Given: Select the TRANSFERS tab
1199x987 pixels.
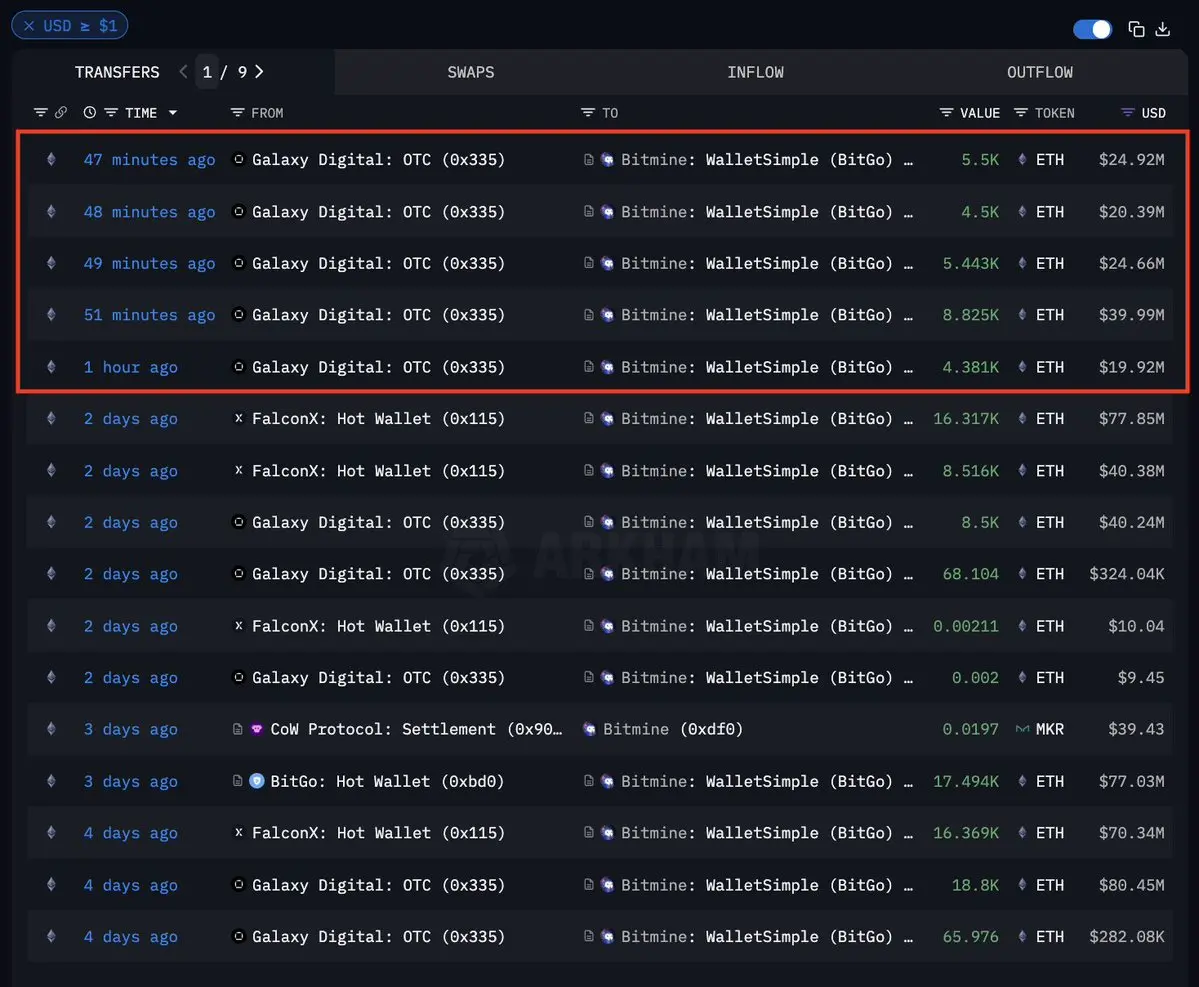Looking at the screenshot, I should [117, 72].
